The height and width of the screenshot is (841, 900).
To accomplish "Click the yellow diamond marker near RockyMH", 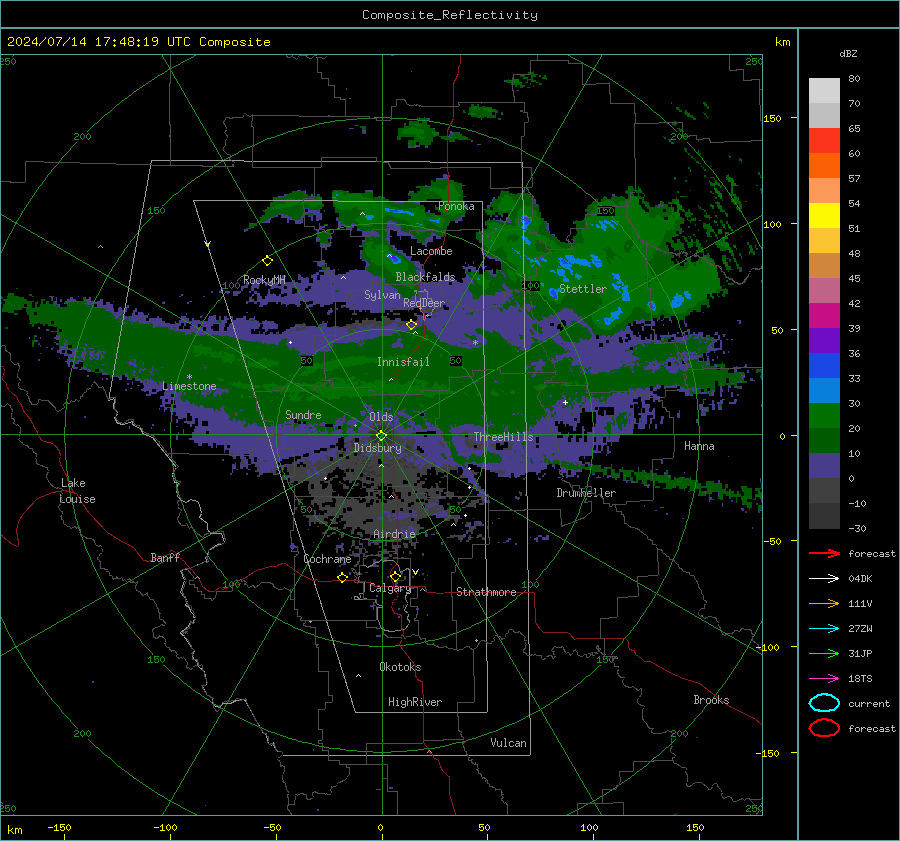I will pyautogui.click(x=267, y=261).
